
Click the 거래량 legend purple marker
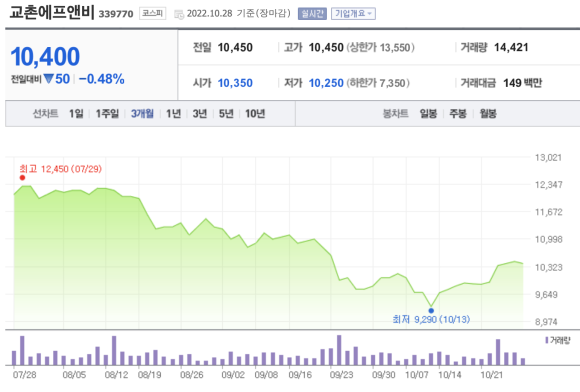[x=547, y=340]
